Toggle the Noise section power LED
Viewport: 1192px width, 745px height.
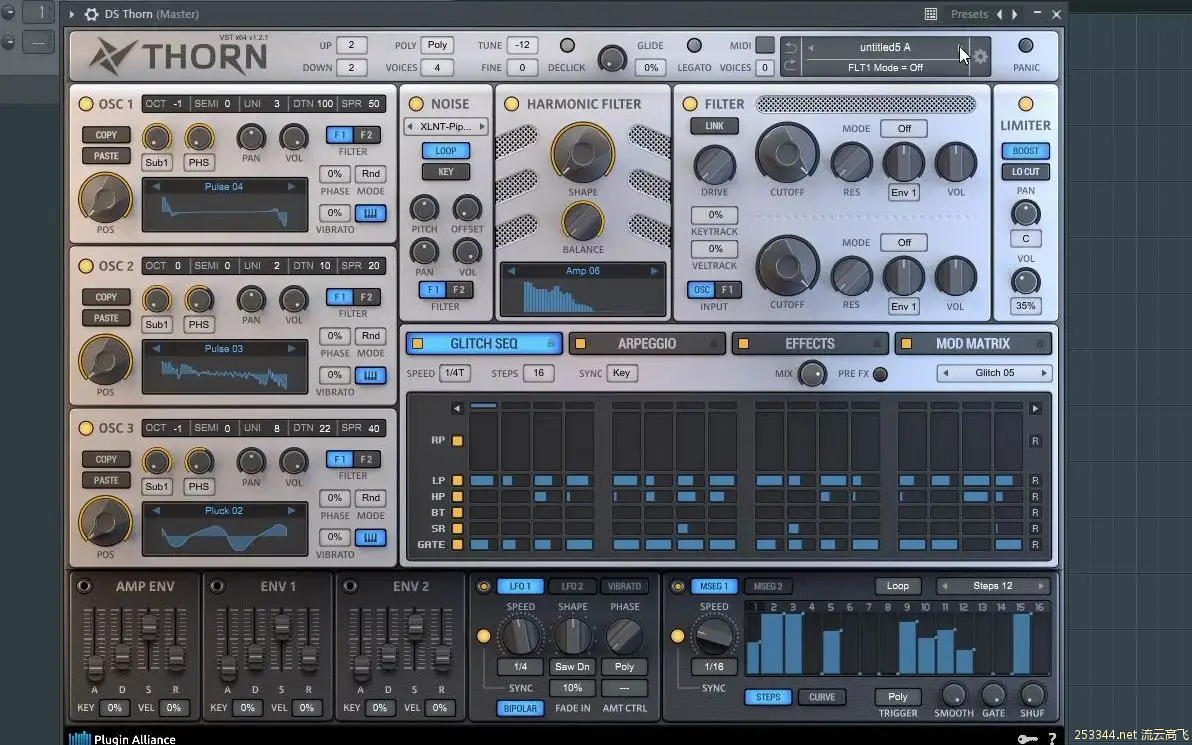point(416,104)
